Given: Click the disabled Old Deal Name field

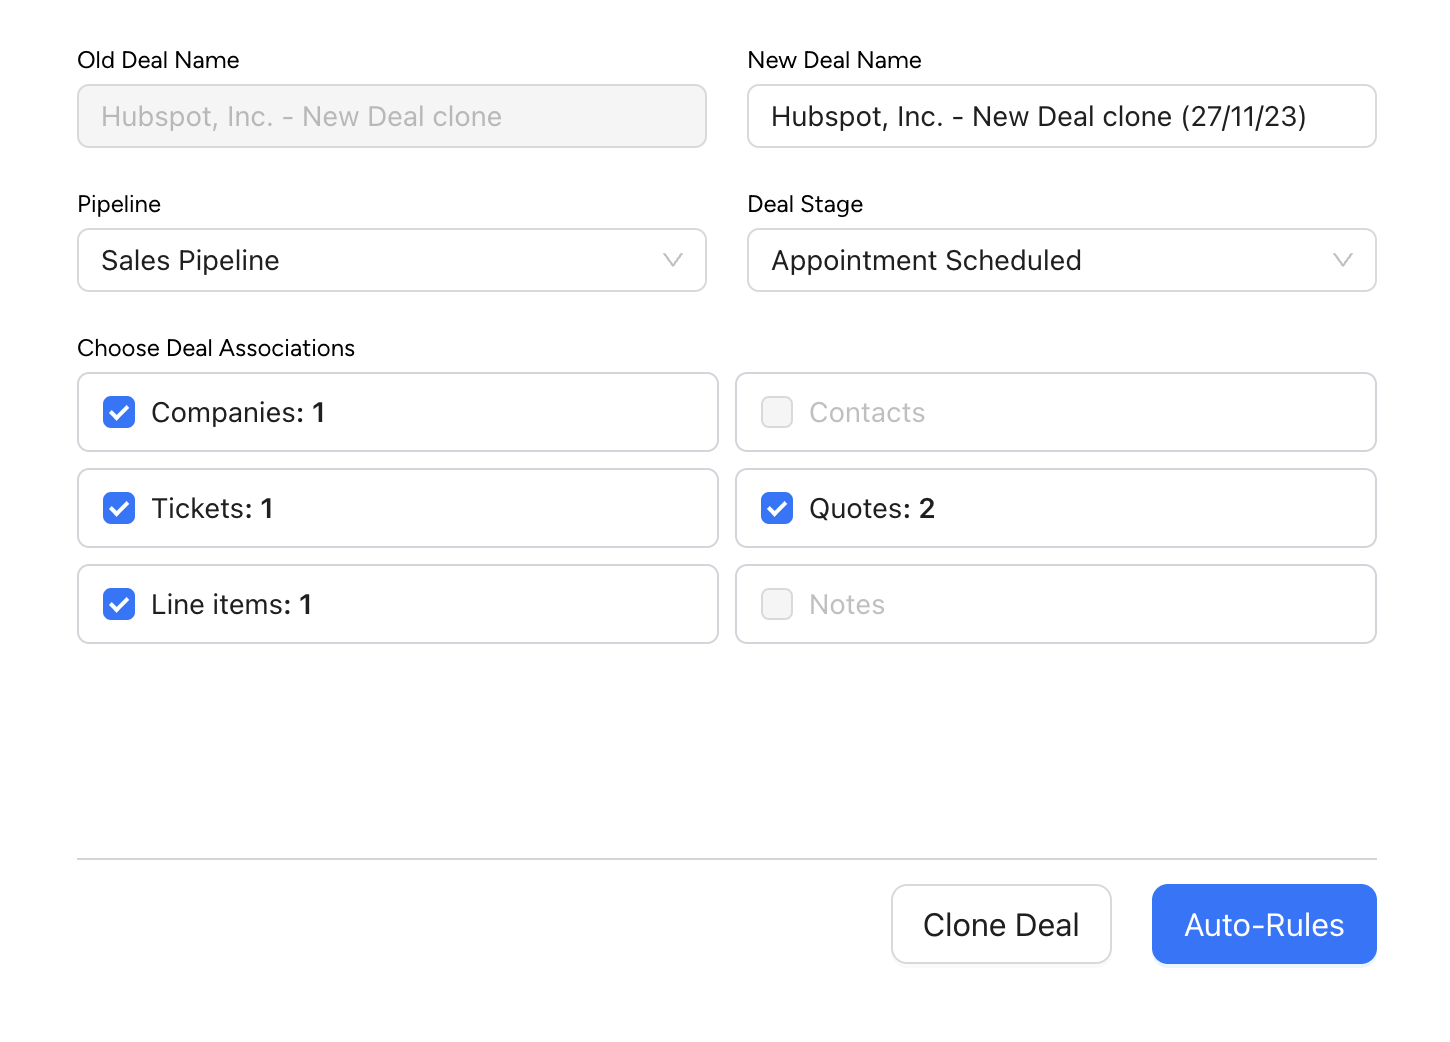Looking at the screenshot, I should [392, 116].
